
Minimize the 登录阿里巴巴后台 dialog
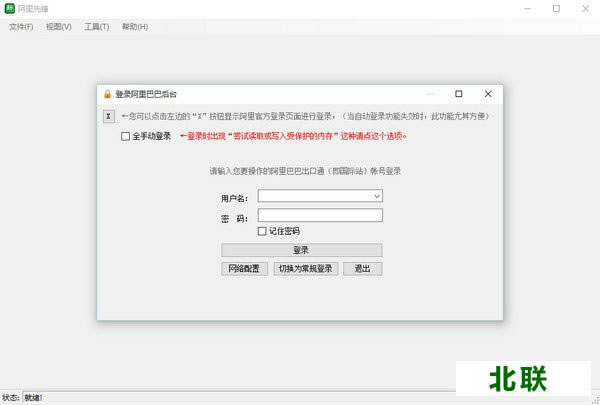pos(429,94)
